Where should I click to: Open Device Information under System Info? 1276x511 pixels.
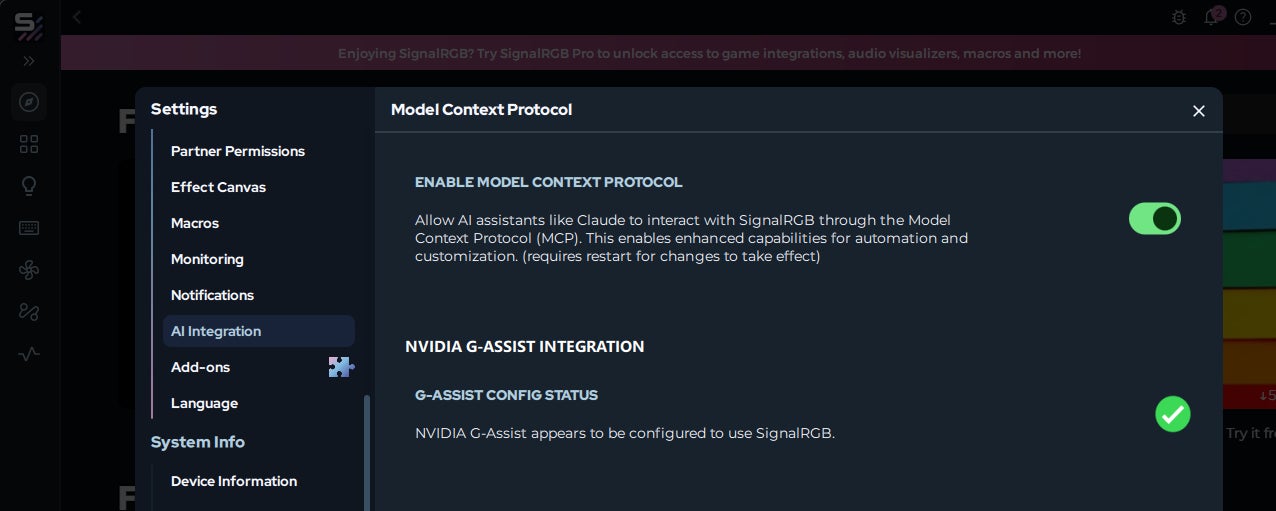tap(234, 481)
